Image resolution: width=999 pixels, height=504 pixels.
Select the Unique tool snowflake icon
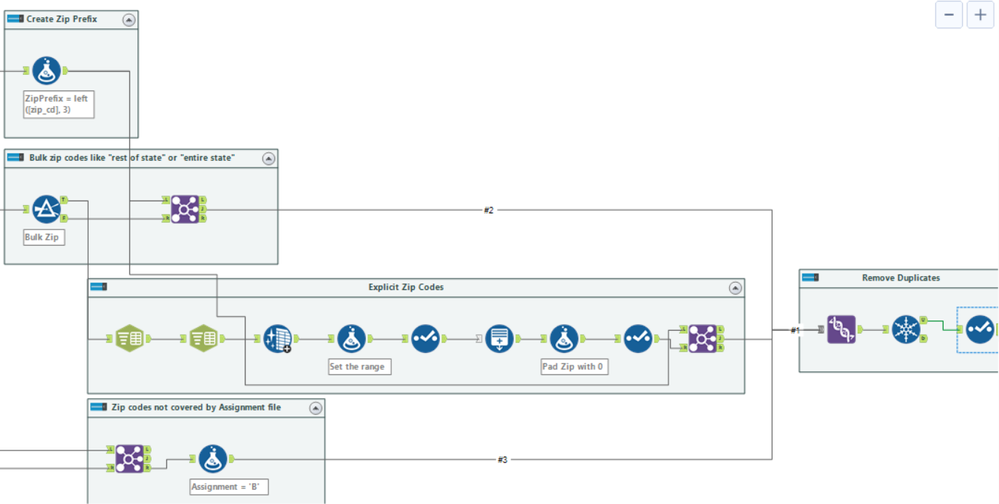906,329
